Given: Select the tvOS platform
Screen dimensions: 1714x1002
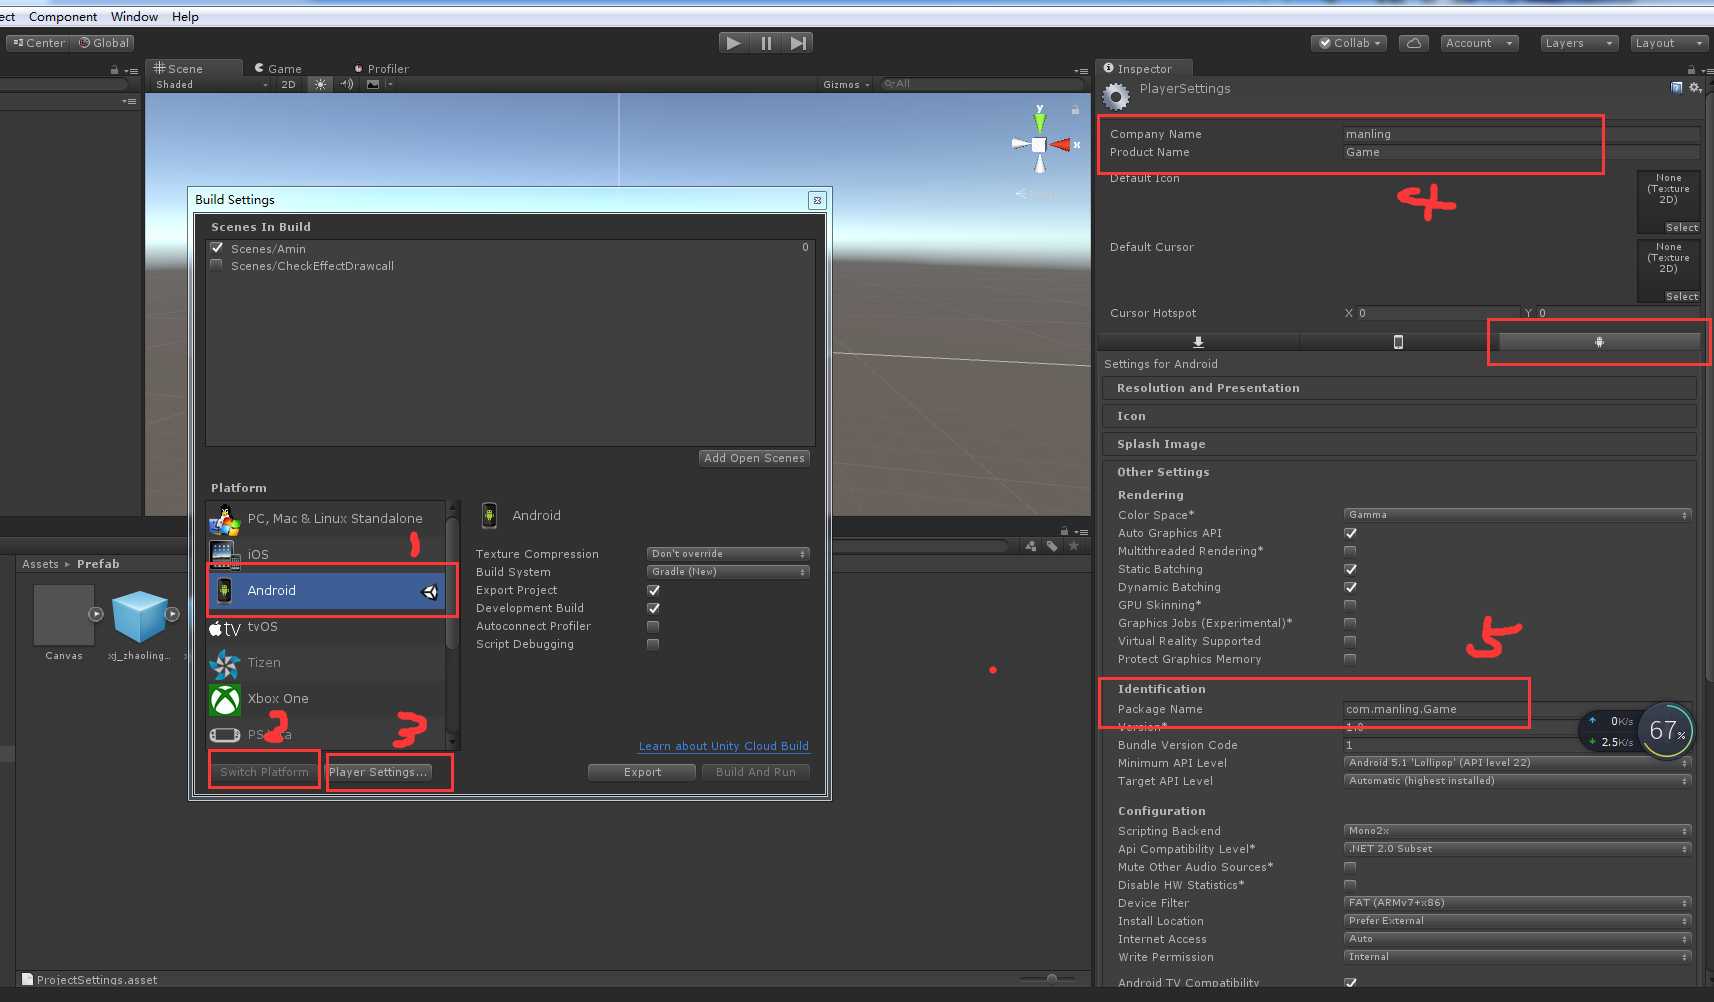Looking at the screenshot, I should [x=326, y=627].
